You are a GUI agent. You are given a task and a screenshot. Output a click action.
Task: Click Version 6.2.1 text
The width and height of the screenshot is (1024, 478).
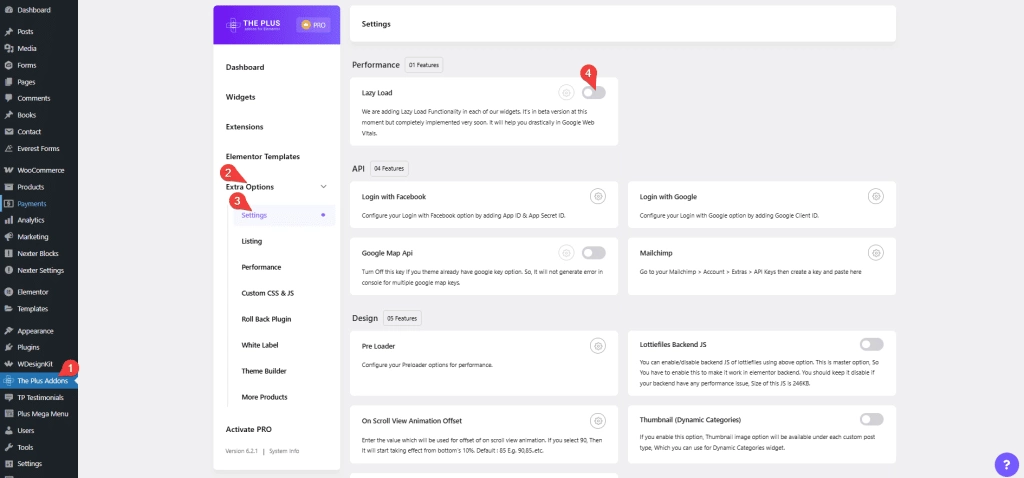[x=242, y=451]
